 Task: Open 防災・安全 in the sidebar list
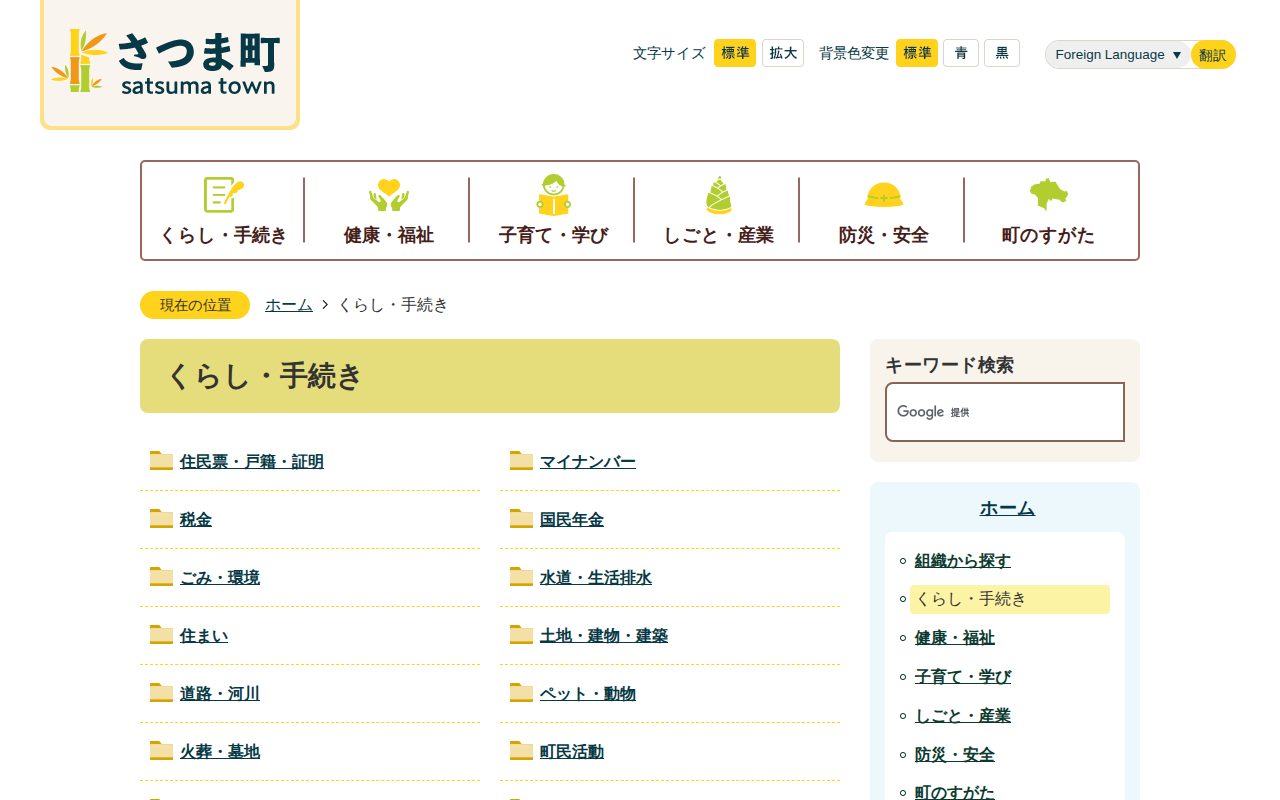point(955,755)
